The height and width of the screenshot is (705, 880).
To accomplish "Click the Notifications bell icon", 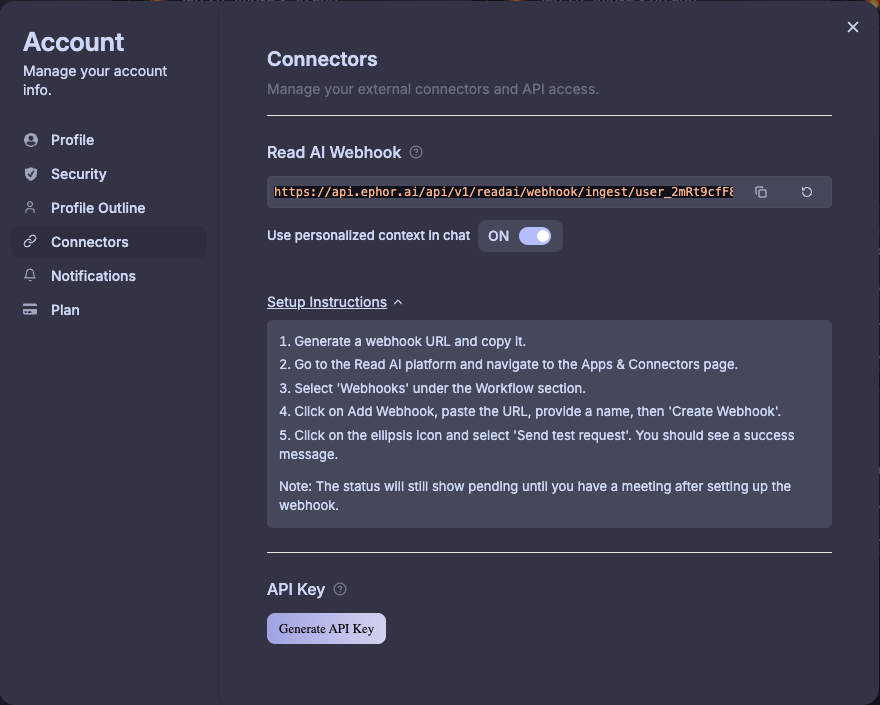I will (x=31, y=276).
